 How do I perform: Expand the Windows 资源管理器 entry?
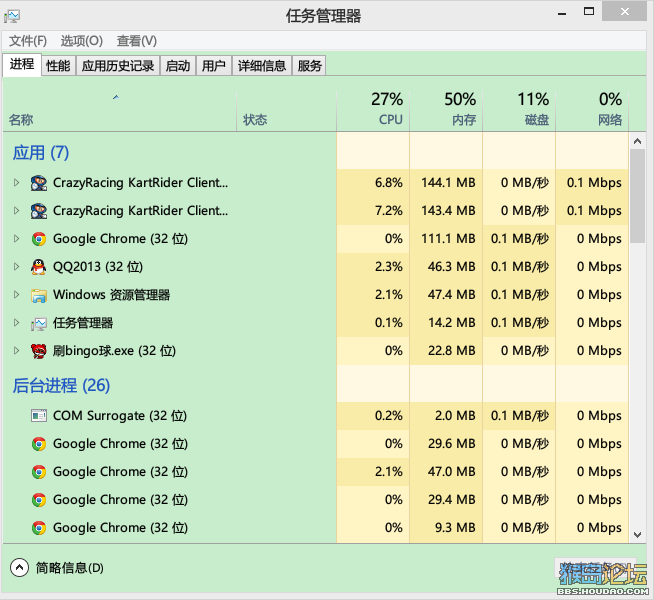[x=16, y=294]
